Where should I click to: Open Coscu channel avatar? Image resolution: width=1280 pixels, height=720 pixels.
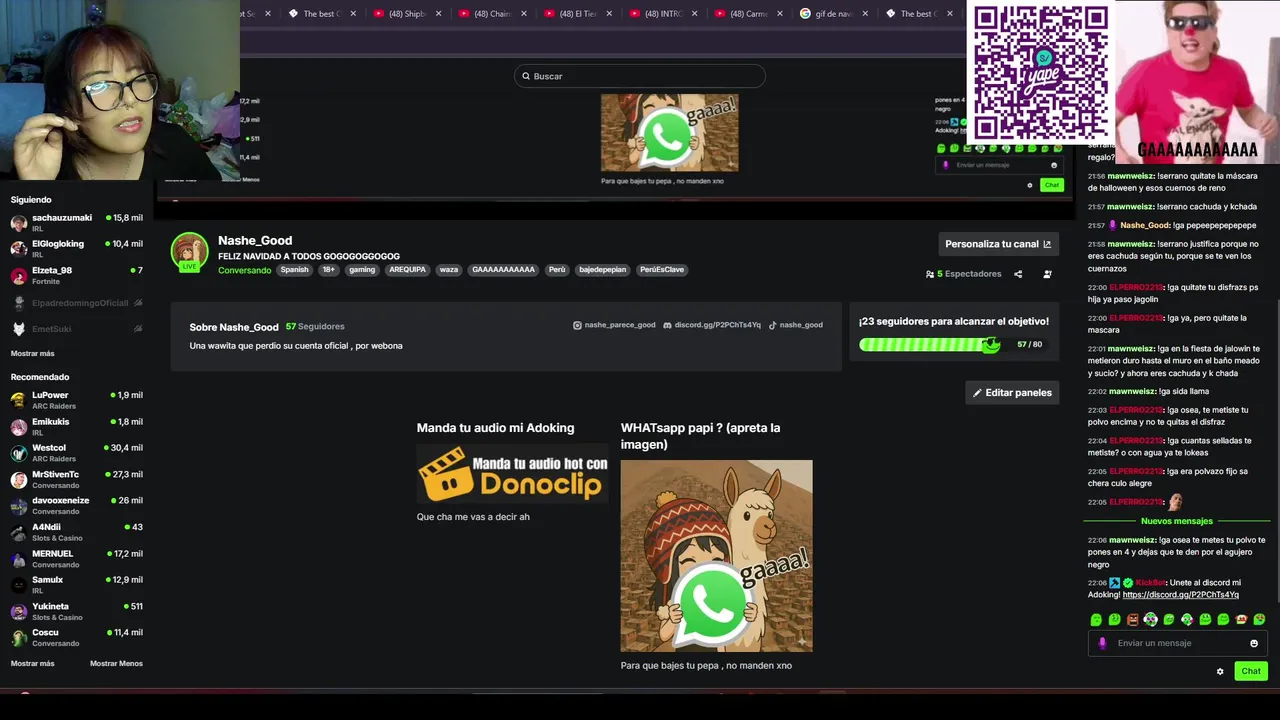pyautogui.click(x=19, y=638)
